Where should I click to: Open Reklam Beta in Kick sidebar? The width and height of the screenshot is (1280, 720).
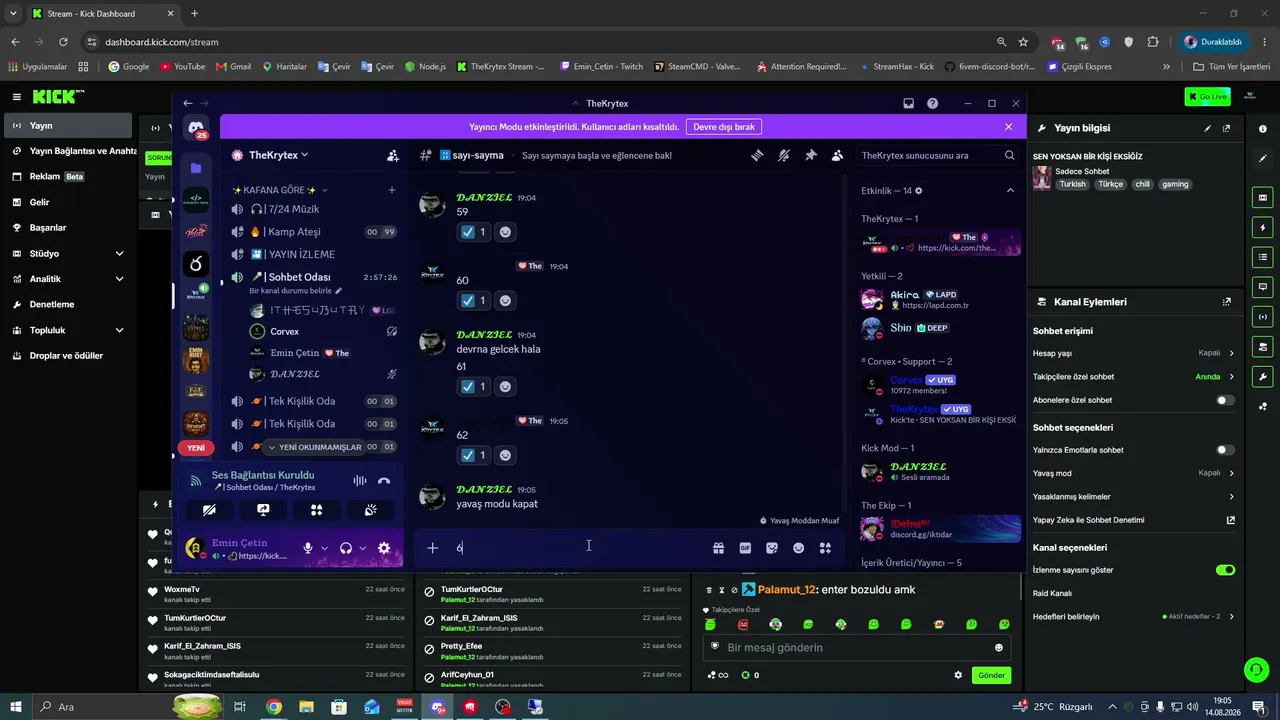coord(68,176)
